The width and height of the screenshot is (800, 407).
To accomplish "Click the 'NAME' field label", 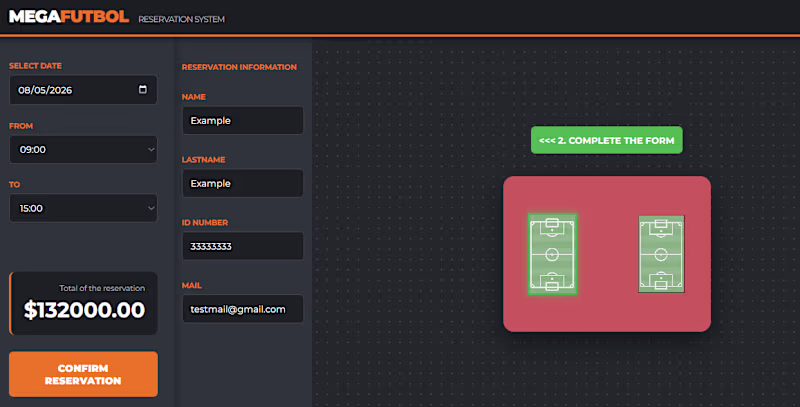I will [194, 97].
